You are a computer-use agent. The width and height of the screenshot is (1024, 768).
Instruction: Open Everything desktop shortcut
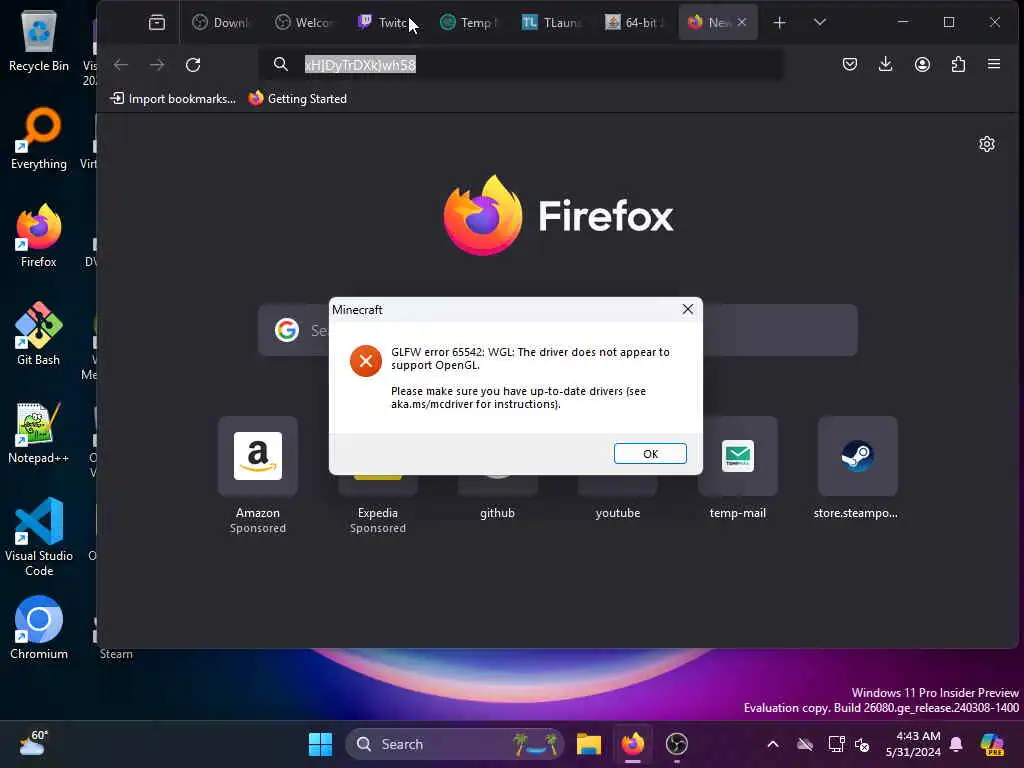(39, 138)
